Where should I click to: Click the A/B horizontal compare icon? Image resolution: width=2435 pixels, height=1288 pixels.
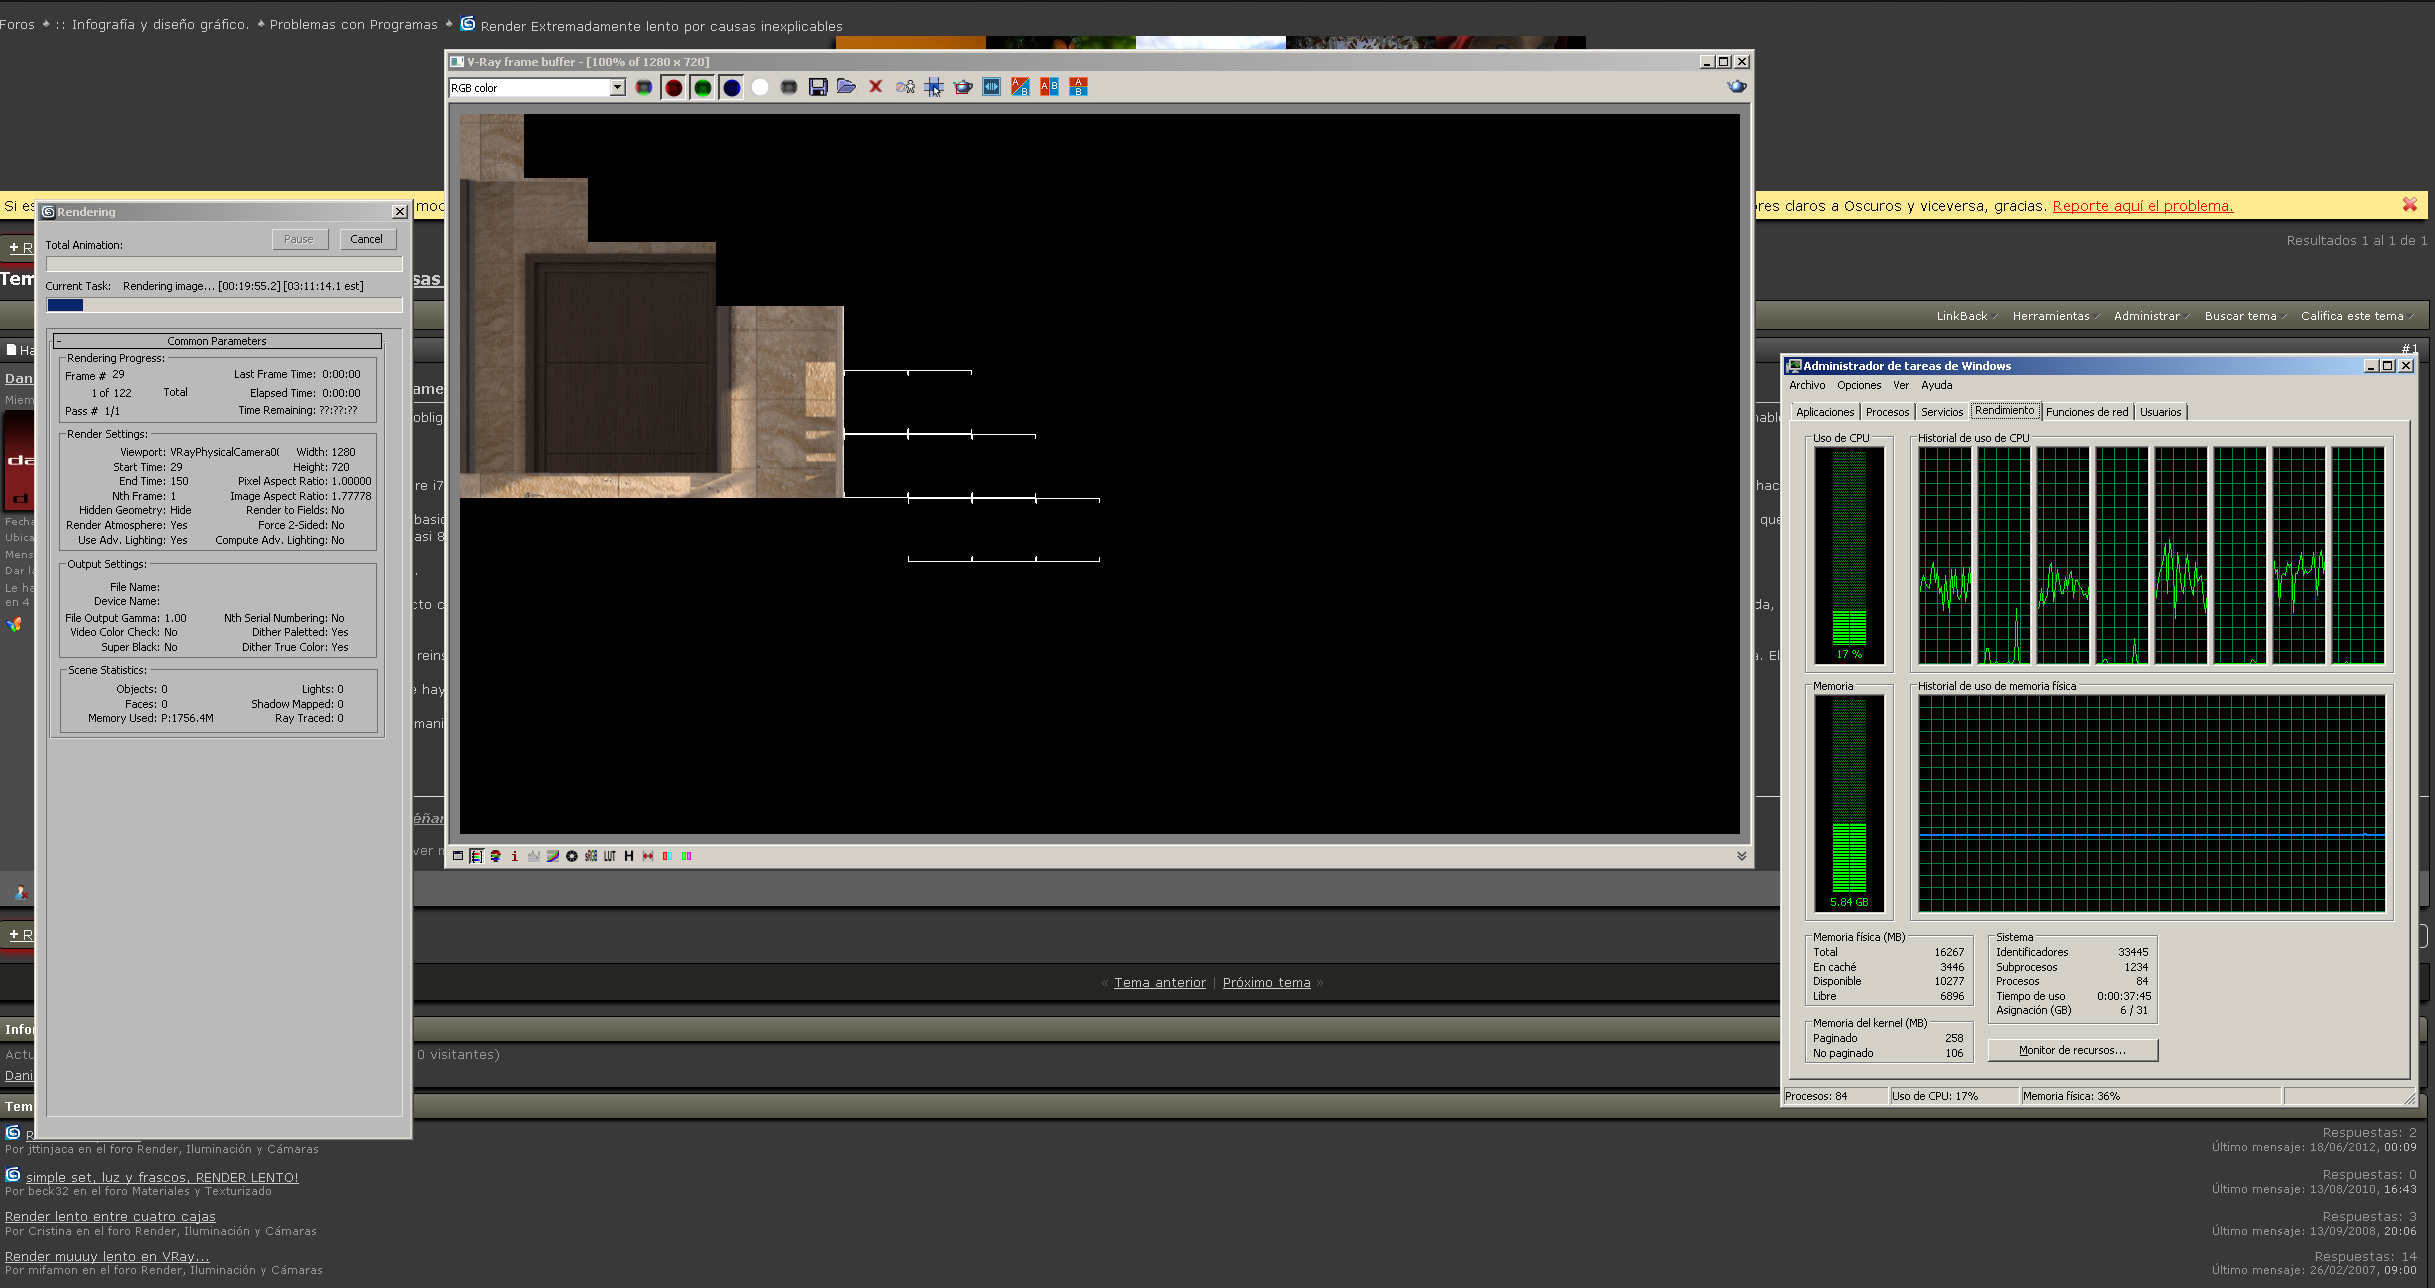[x=1049, y=87]
